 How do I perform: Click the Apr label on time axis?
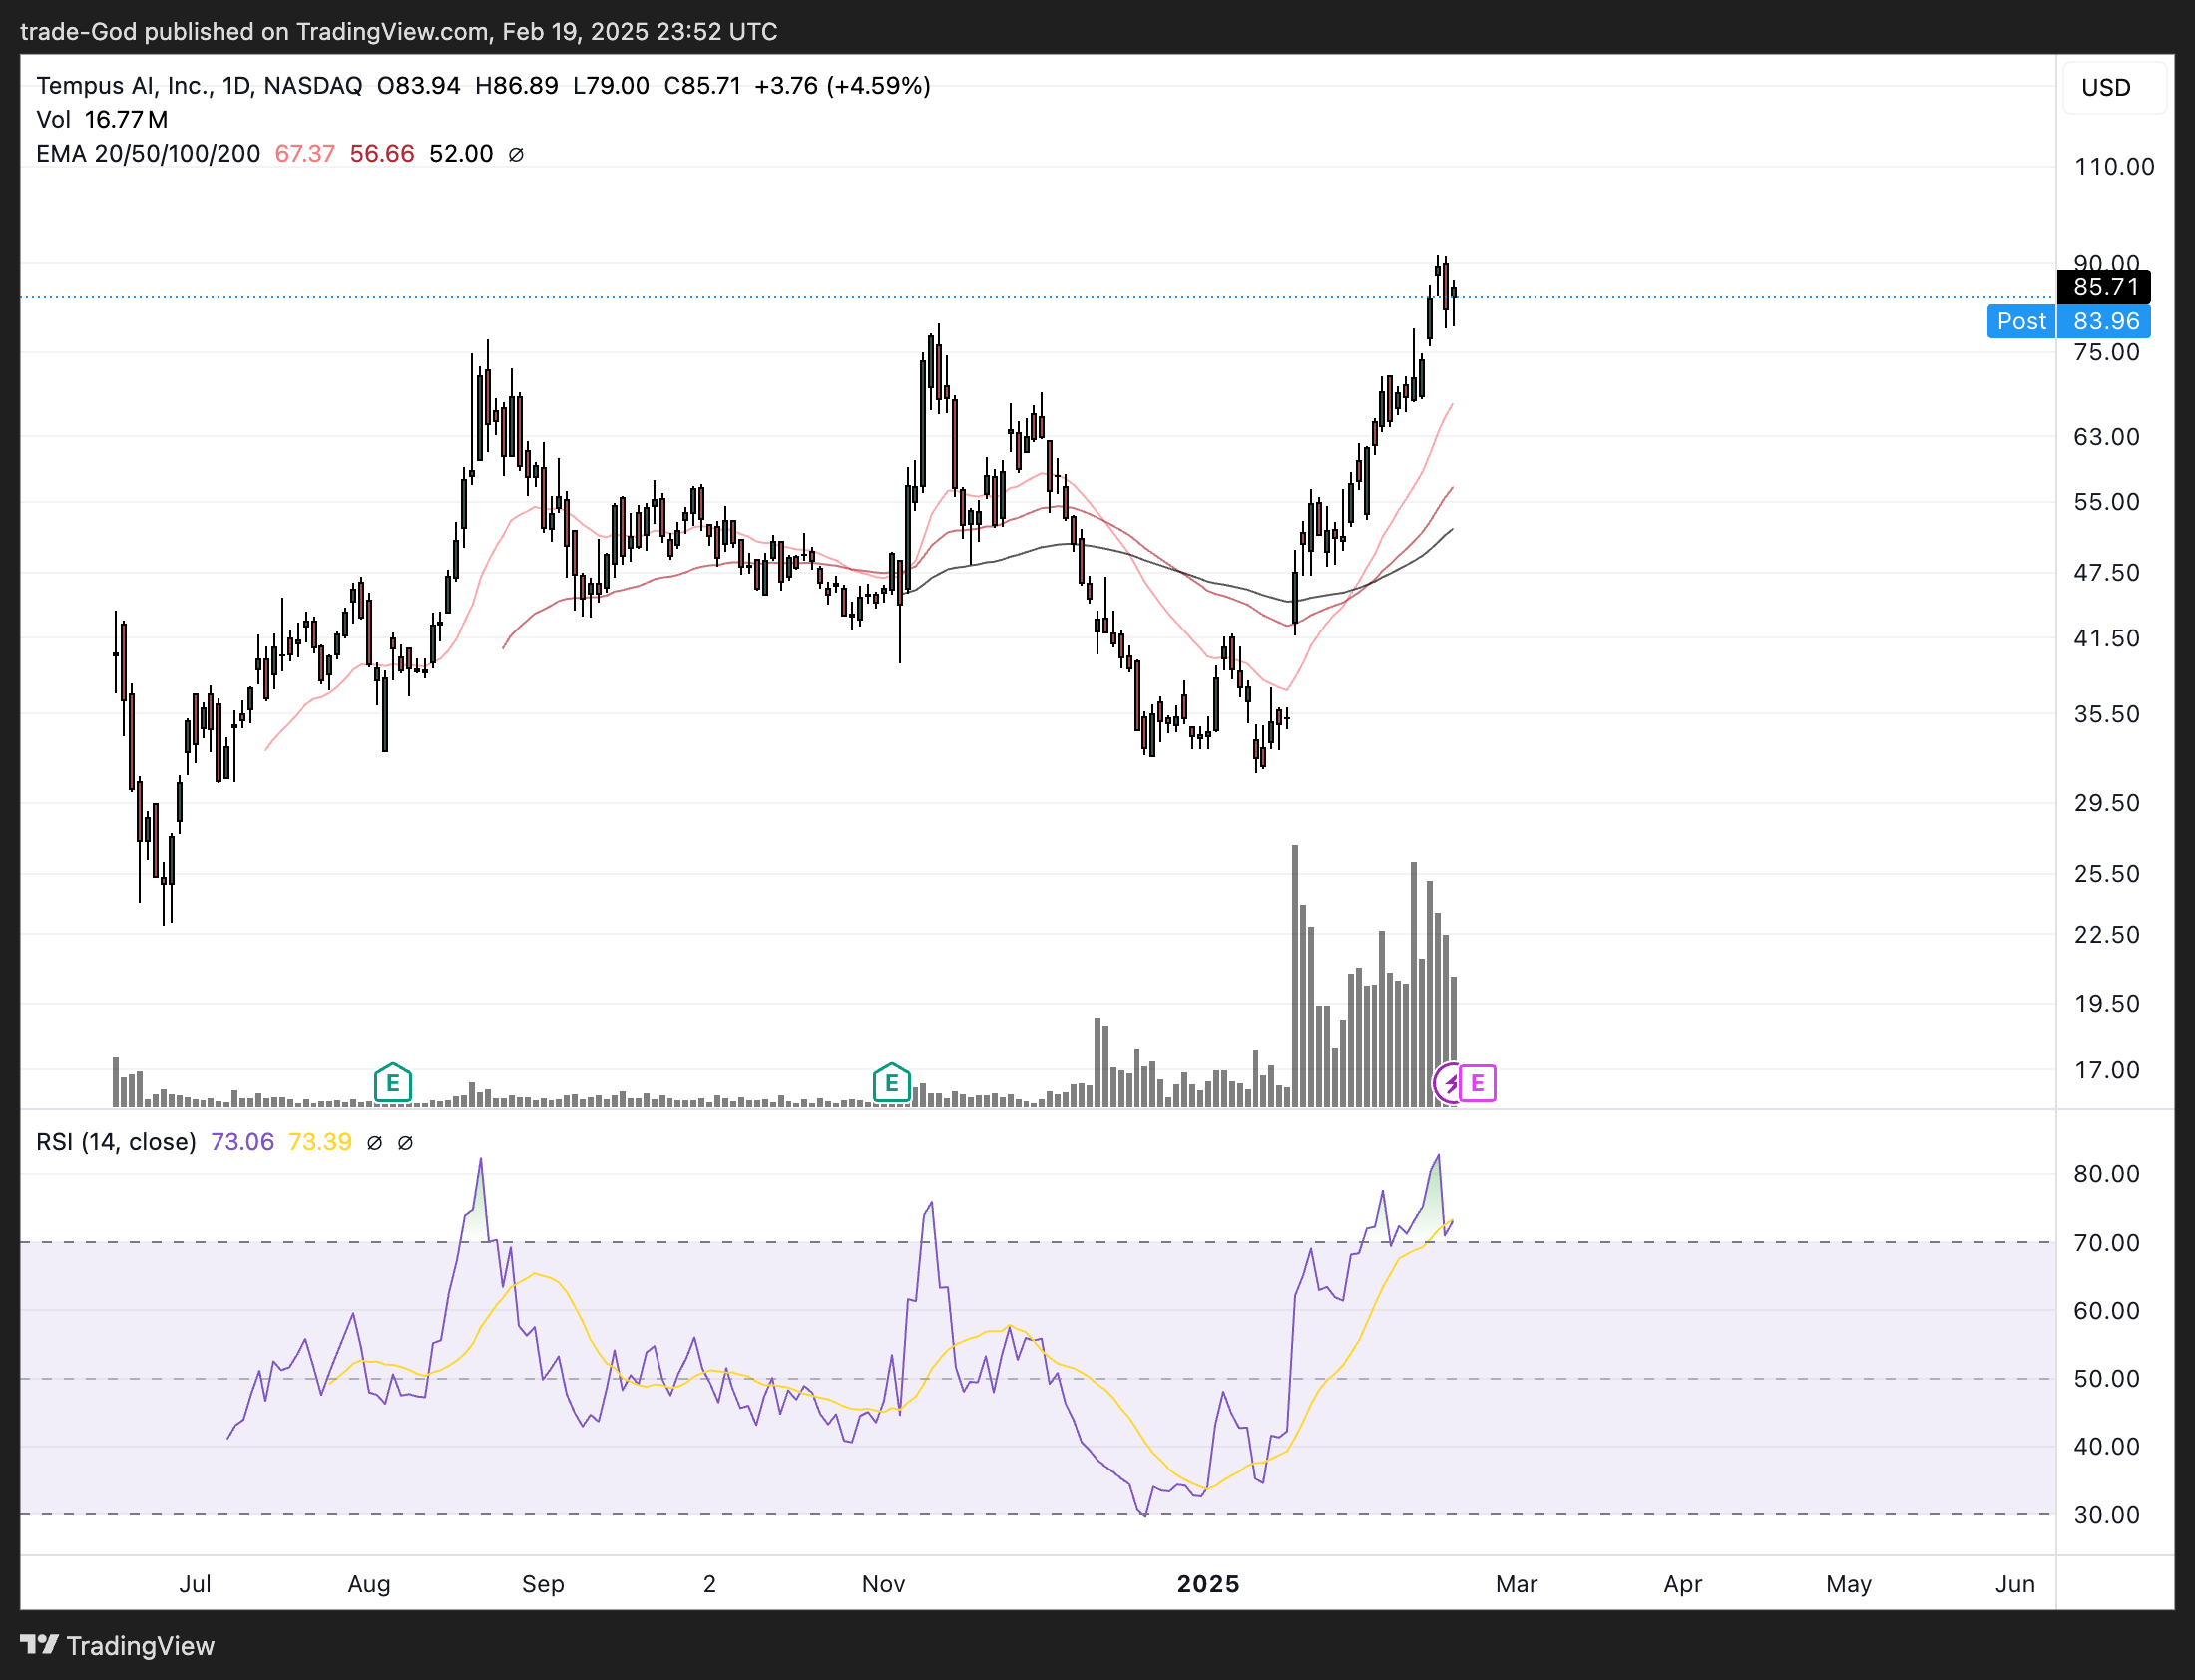tap(1683, 1585)
